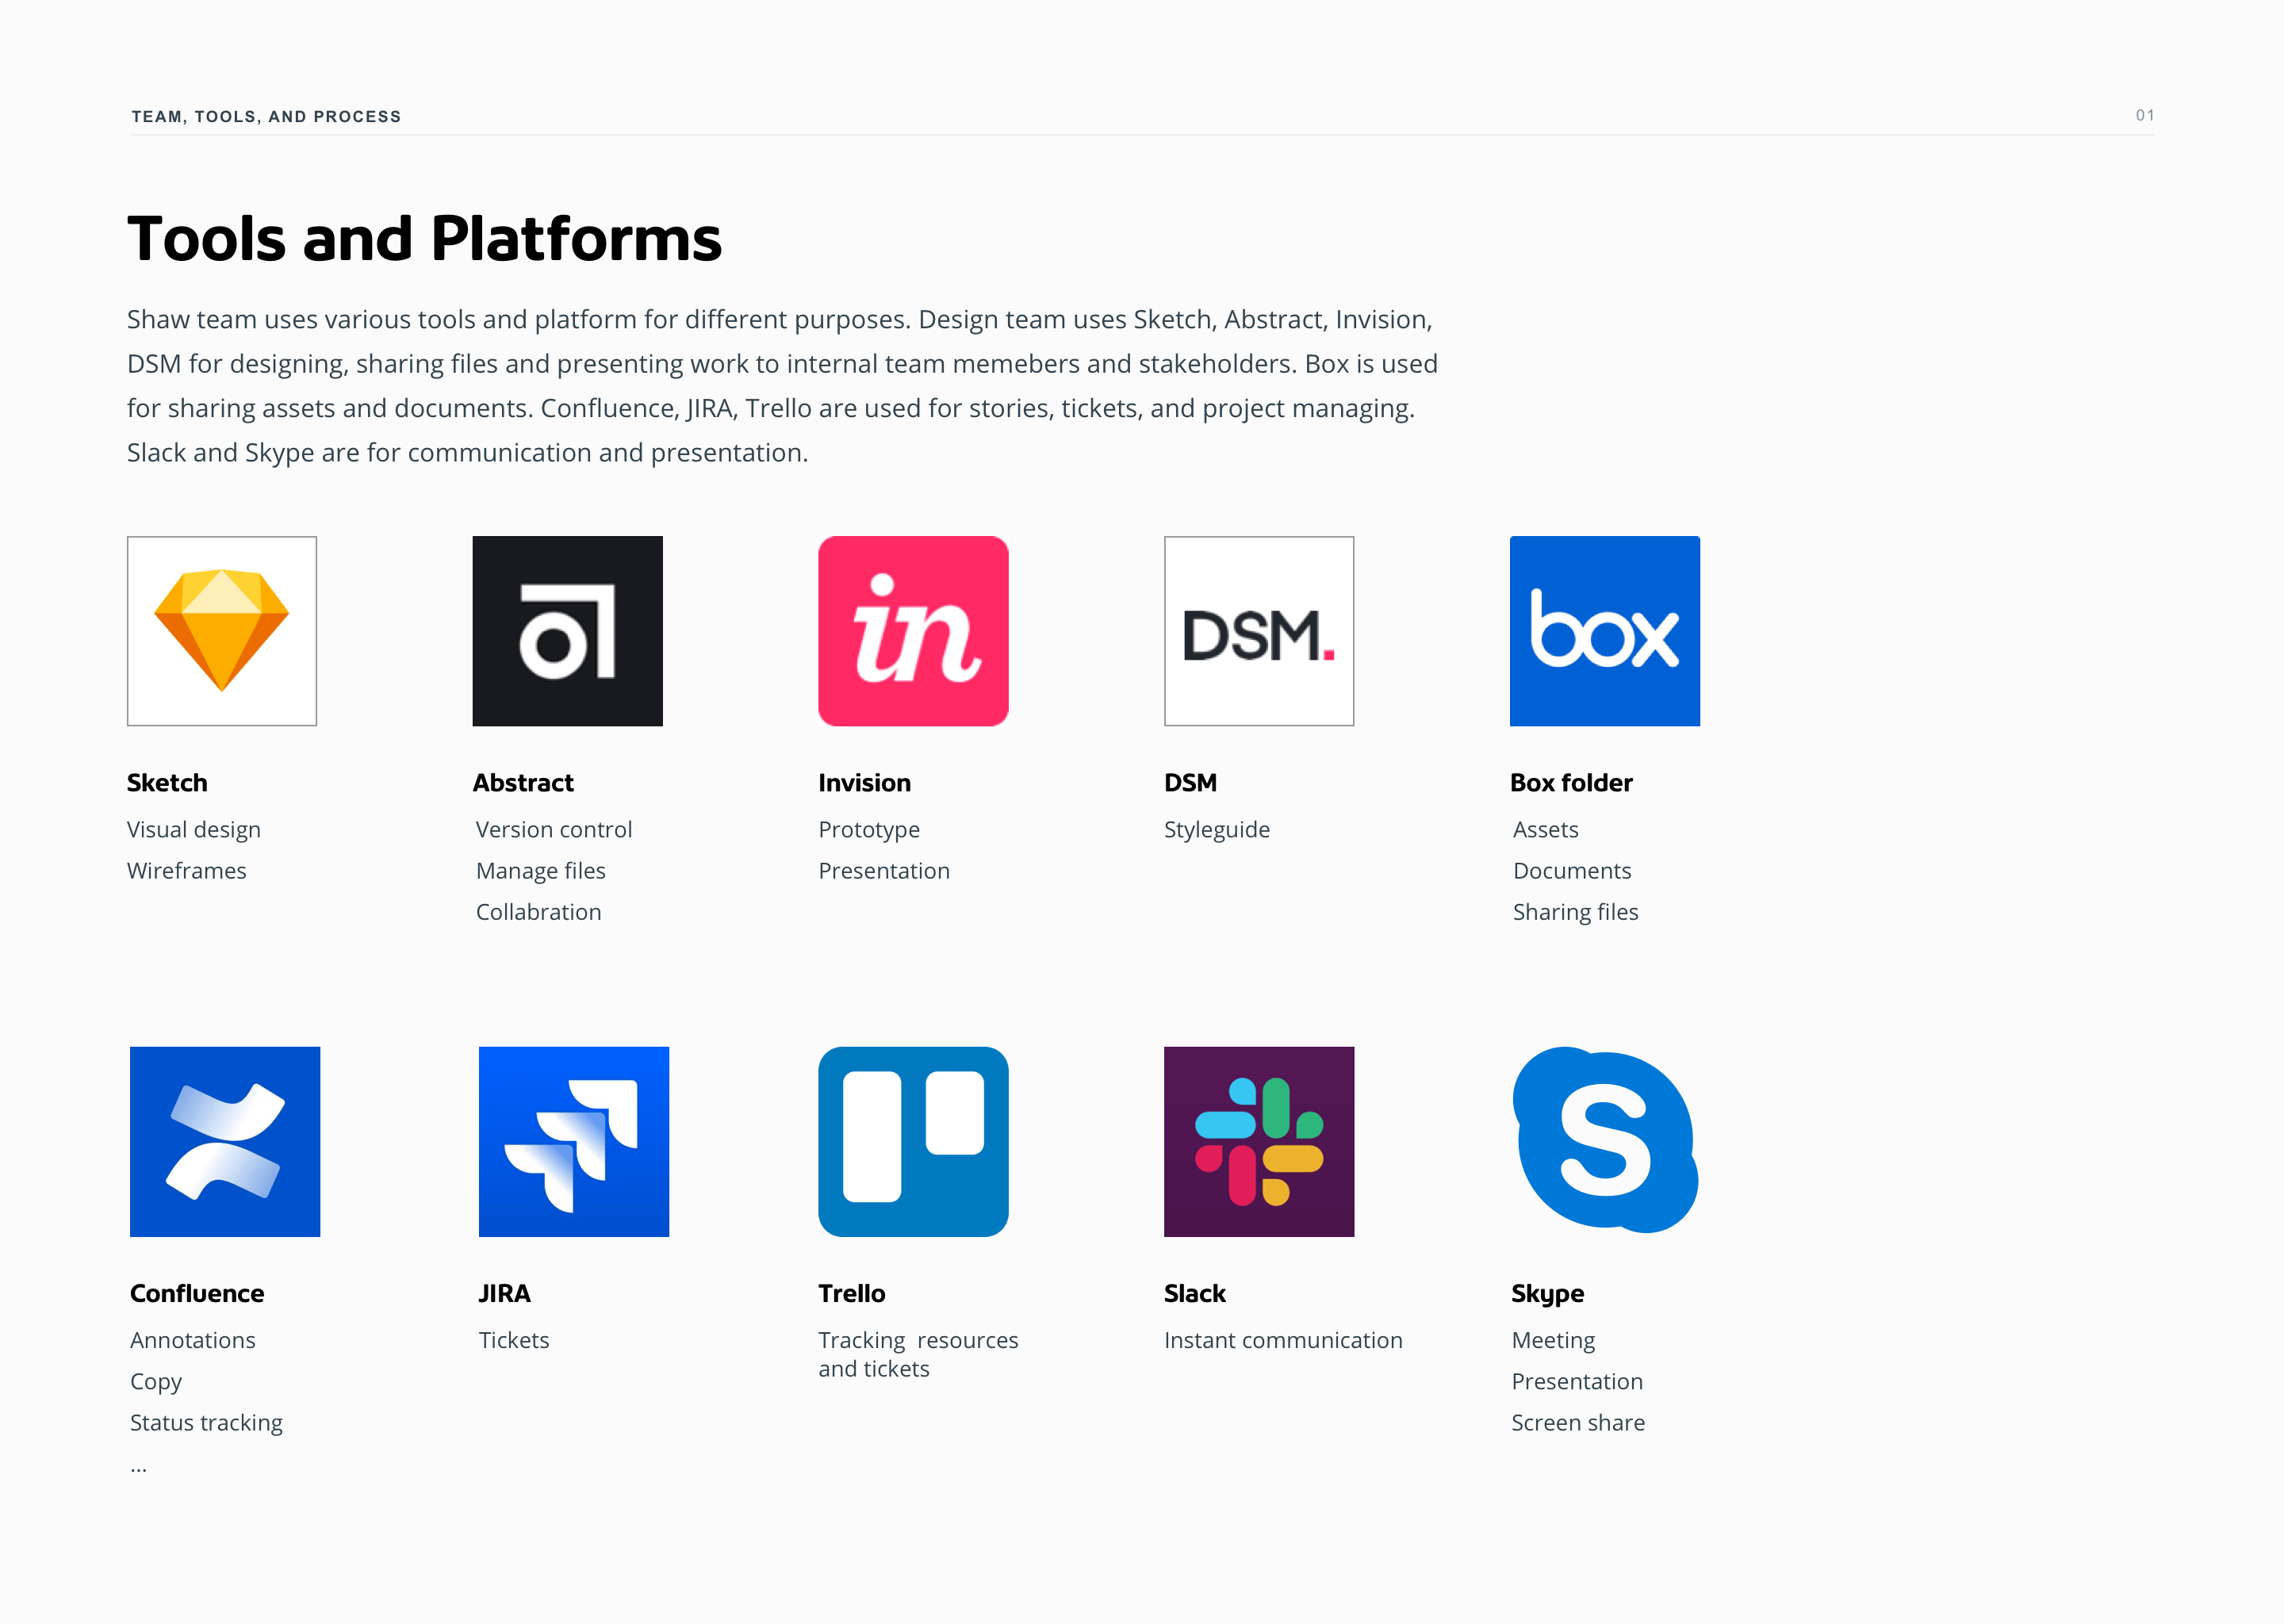Select Instant communication under Slack
This screenshot has height=1624, width=2284.
(1283, 1340)
